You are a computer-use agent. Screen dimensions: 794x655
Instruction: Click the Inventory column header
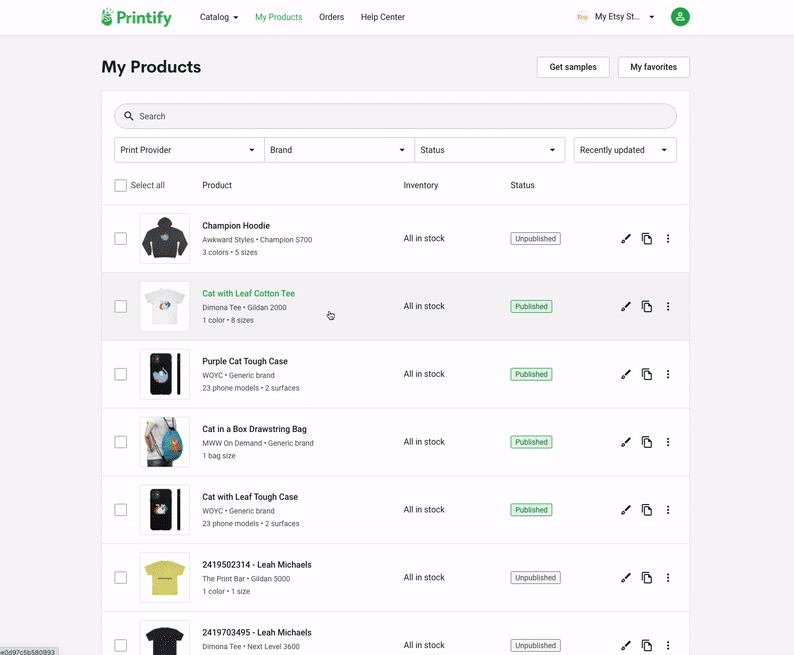421,185
